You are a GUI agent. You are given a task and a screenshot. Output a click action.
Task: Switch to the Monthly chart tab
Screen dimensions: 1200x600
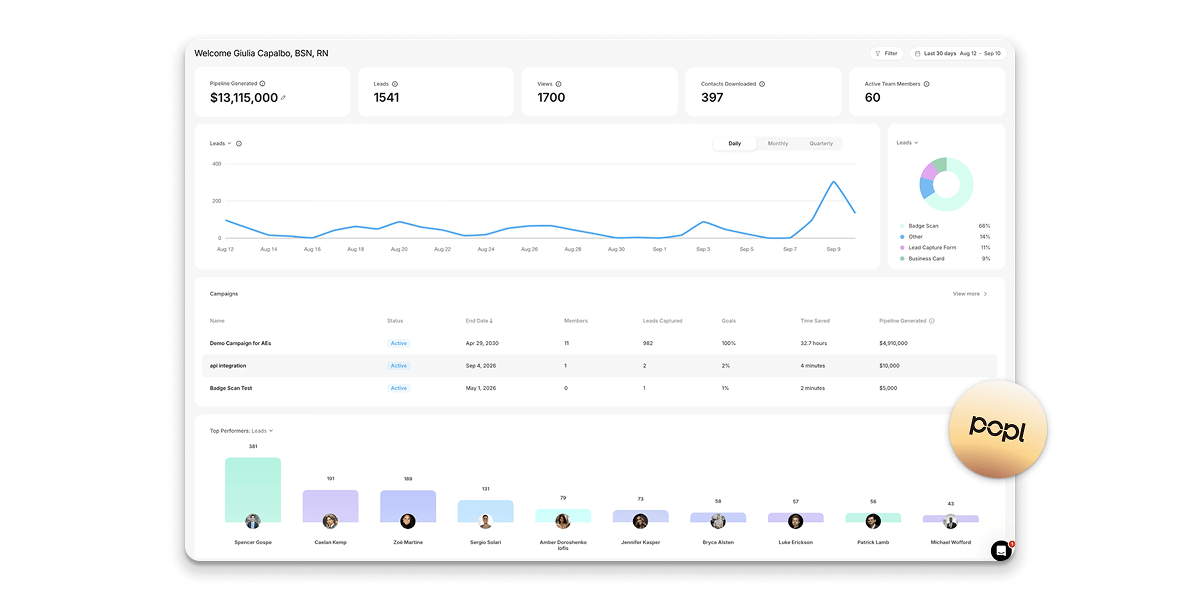pyautogui.click(x=778, y=143)
